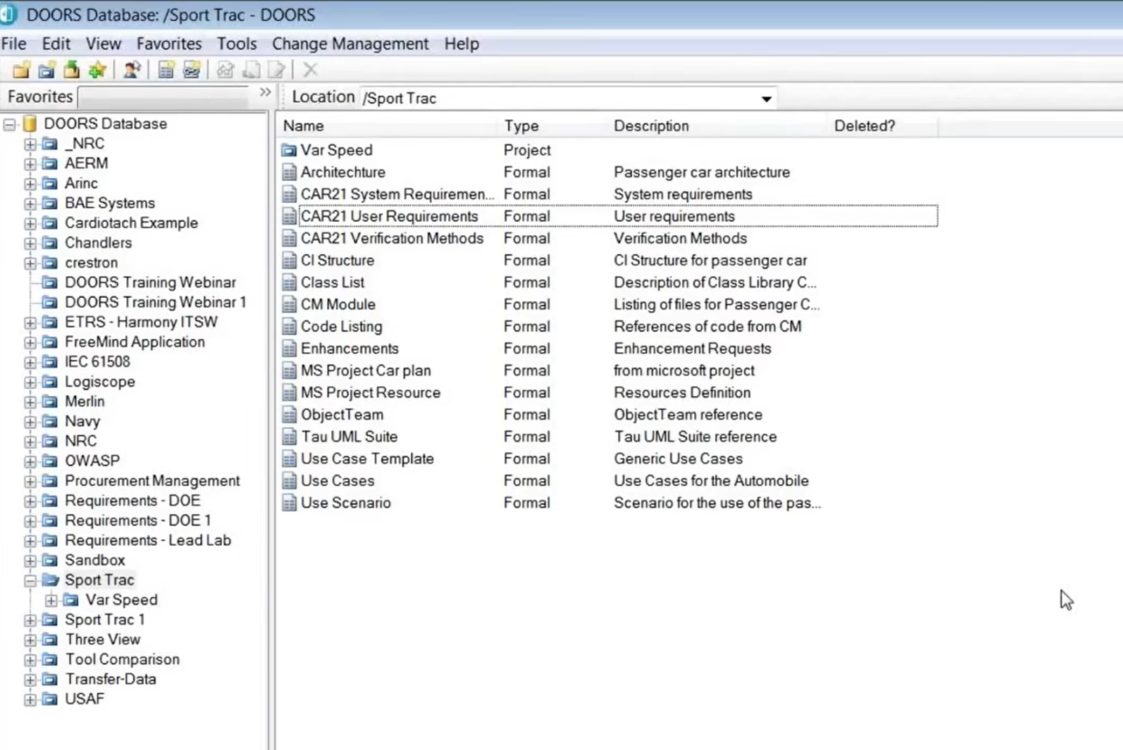Click the Delete X toolbar icon

point(310,69)
